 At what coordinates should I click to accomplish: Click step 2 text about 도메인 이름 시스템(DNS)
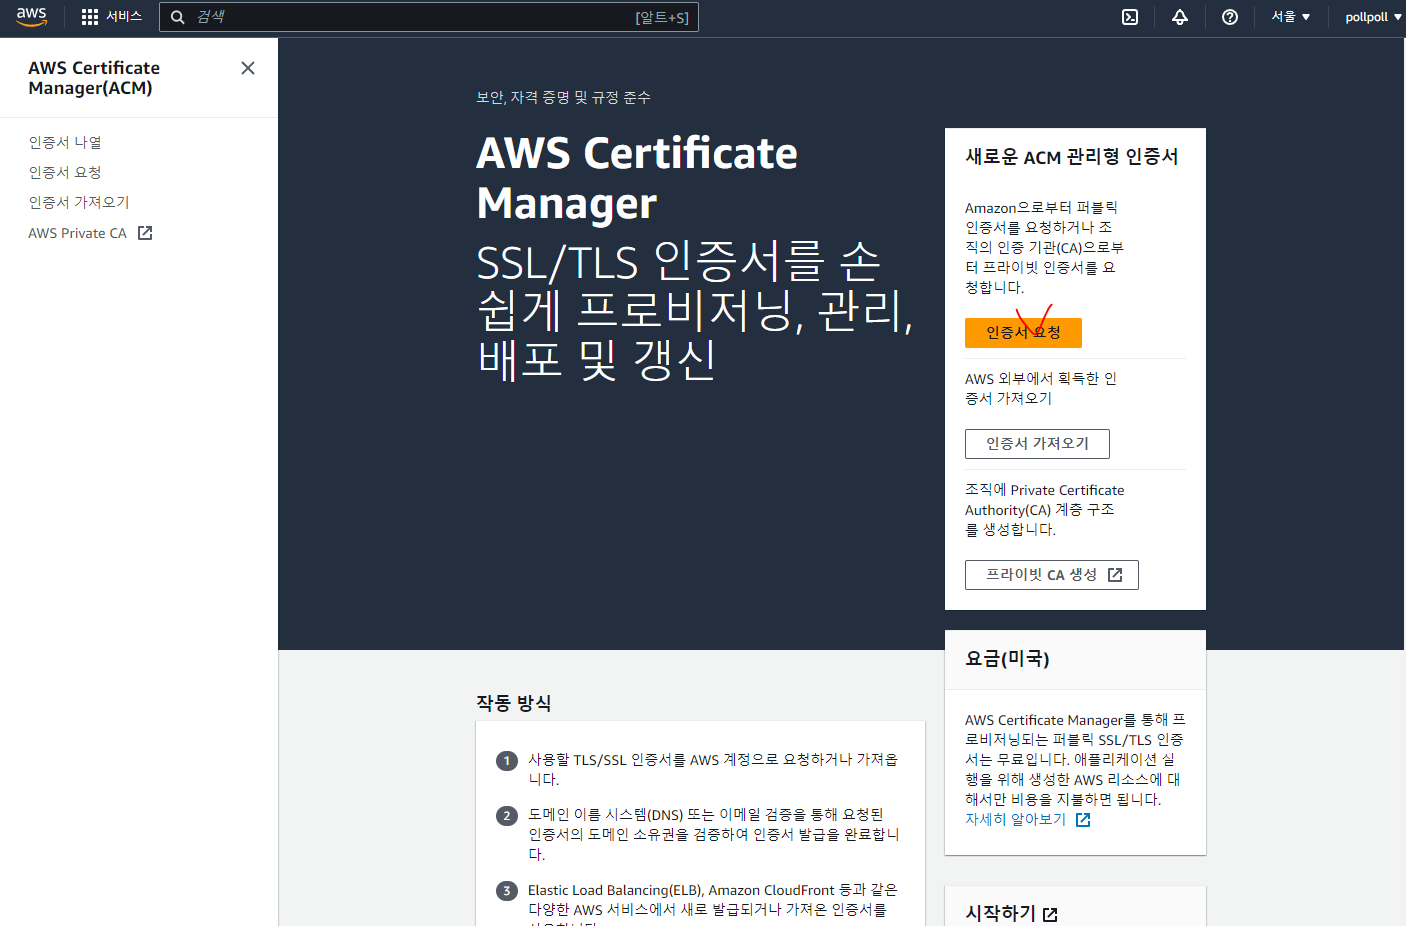[714, 835]
